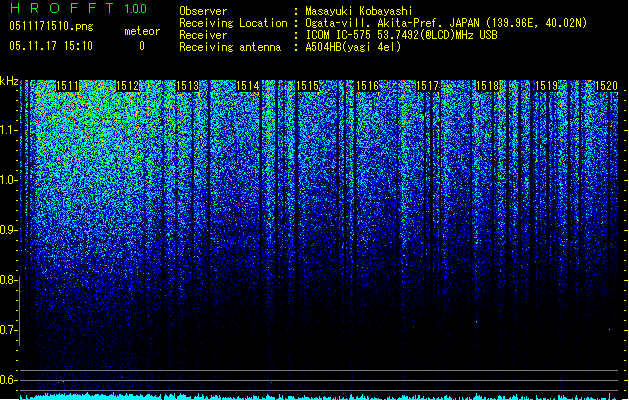
Task: Click the 1517 time marker
Action: pyautogui.click(x=428, y=86)
